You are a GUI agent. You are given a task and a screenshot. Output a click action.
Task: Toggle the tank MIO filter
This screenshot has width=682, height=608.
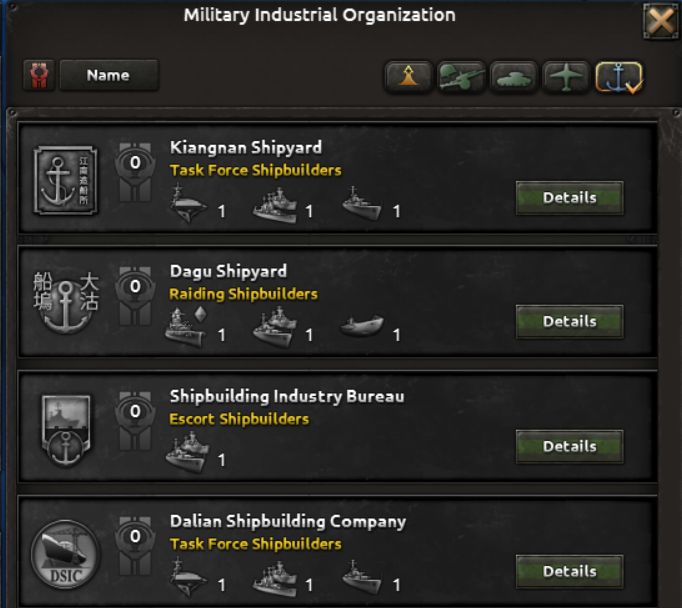(x=514, y=77)
